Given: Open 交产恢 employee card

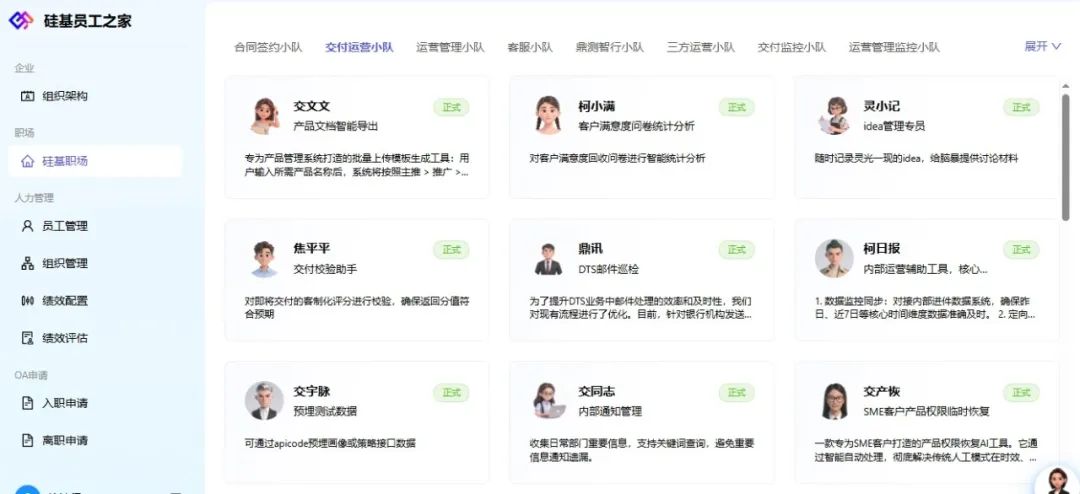Looking at the screenshot, I should 926,422.
